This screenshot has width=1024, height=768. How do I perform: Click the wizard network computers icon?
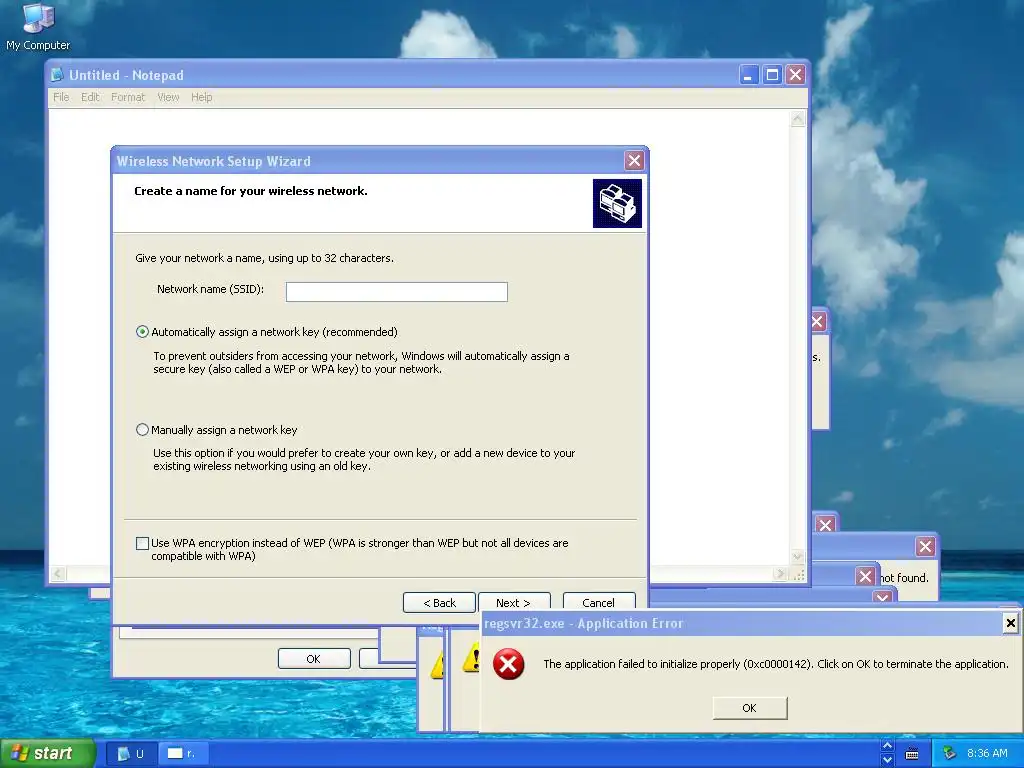(617, 203)
